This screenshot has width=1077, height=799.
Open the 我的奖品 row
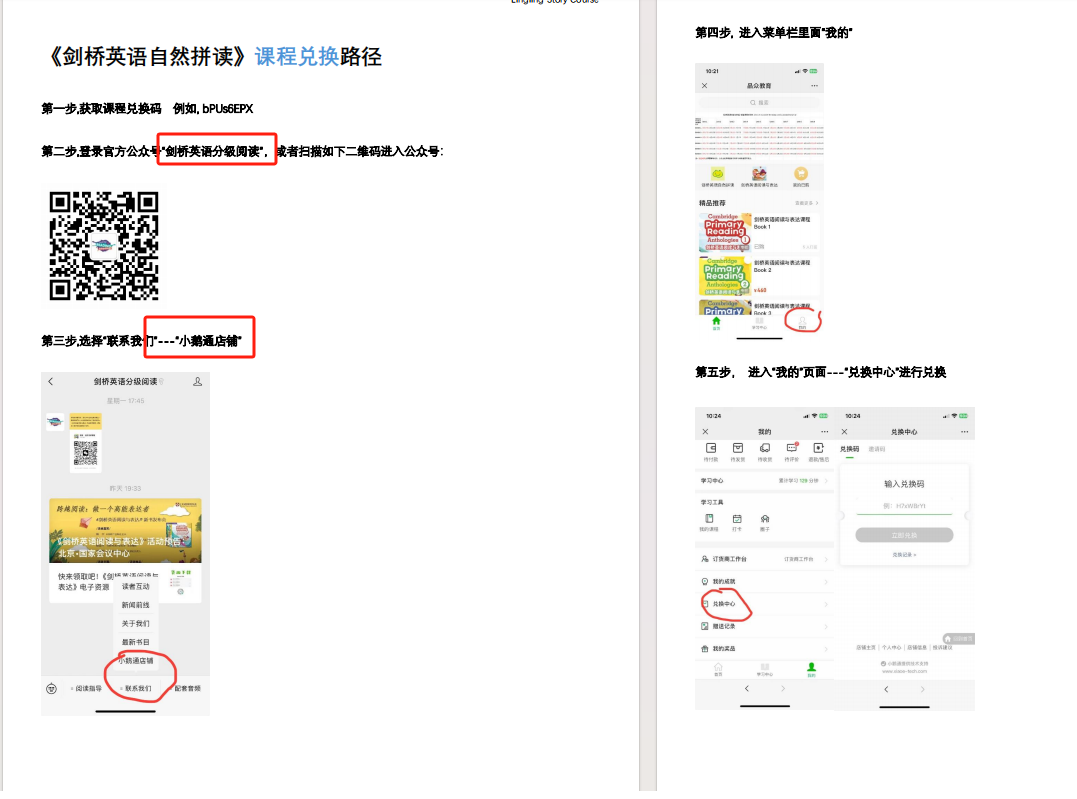tap(764, 649)
